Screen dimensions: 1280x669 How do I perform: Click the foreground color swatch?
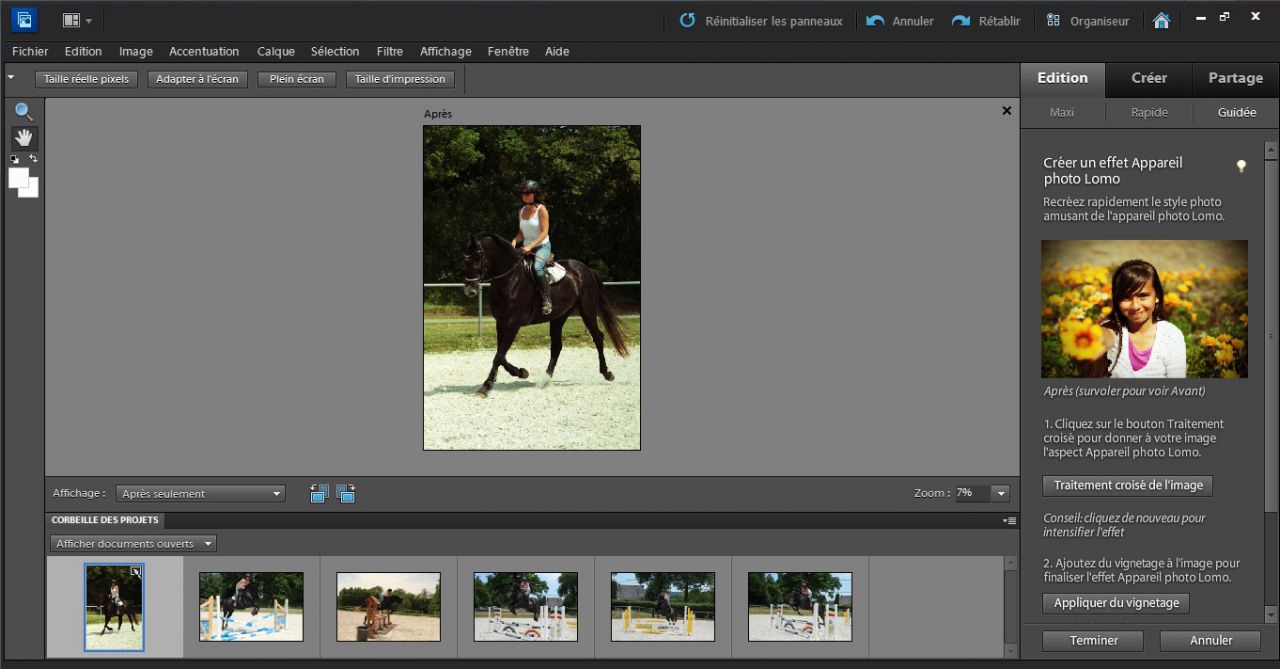click(x=18, y=177)
